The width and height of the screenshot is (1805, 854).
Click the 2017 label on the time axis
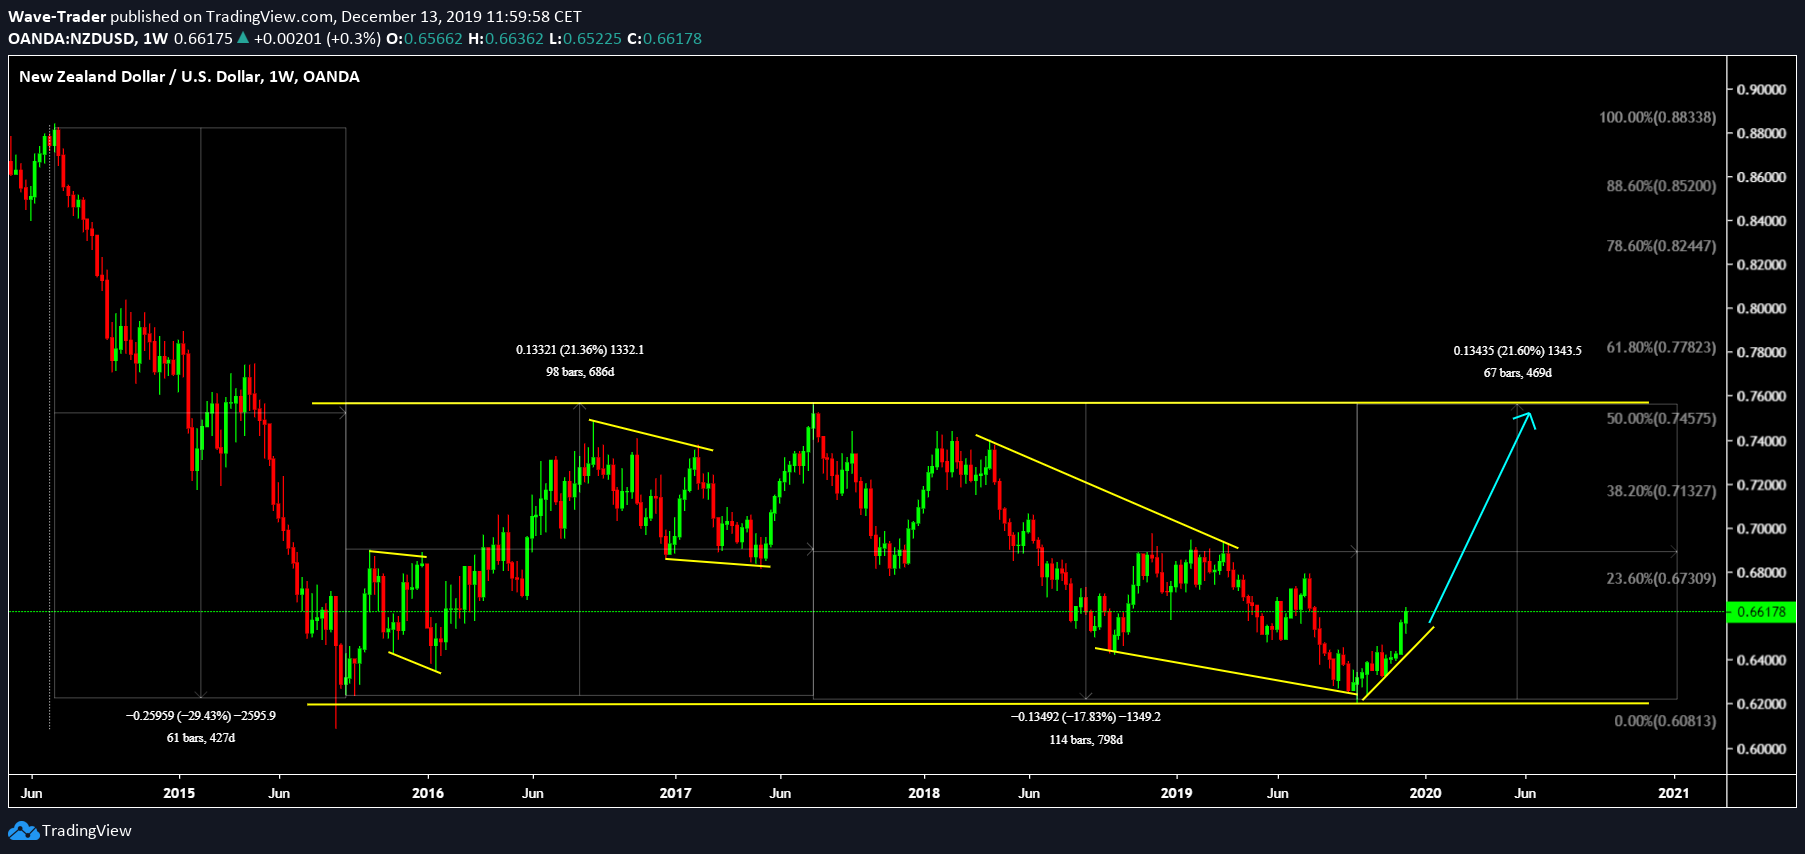point(676,793)
